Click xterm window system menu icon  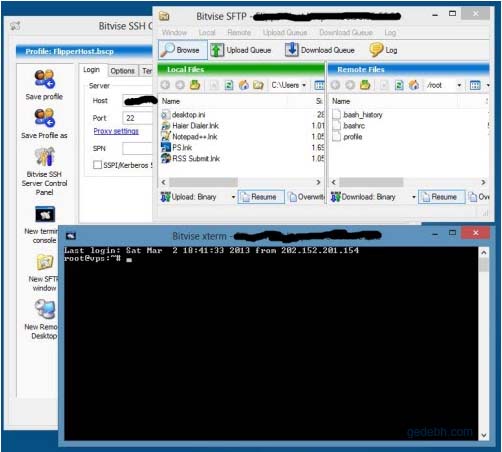pos(71,236)
